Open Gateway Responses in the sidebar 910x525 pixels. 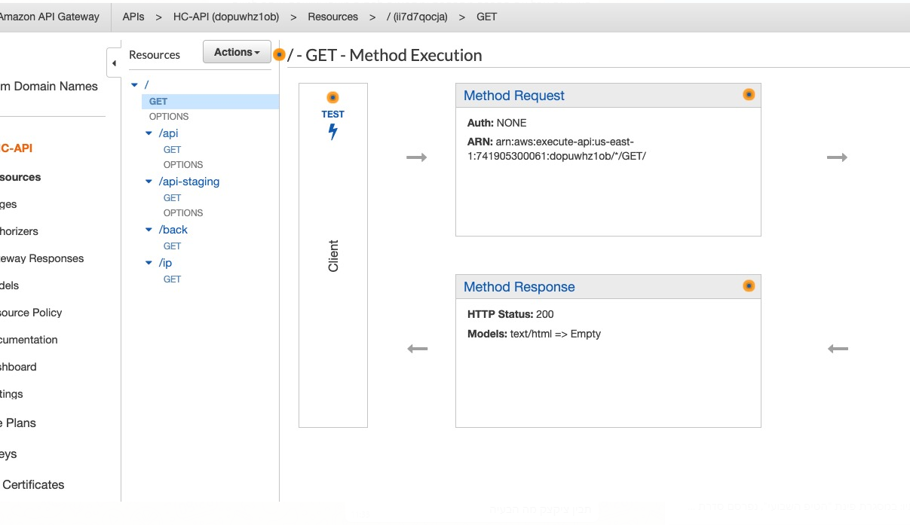pyautogui.click(x=42, y=258)
